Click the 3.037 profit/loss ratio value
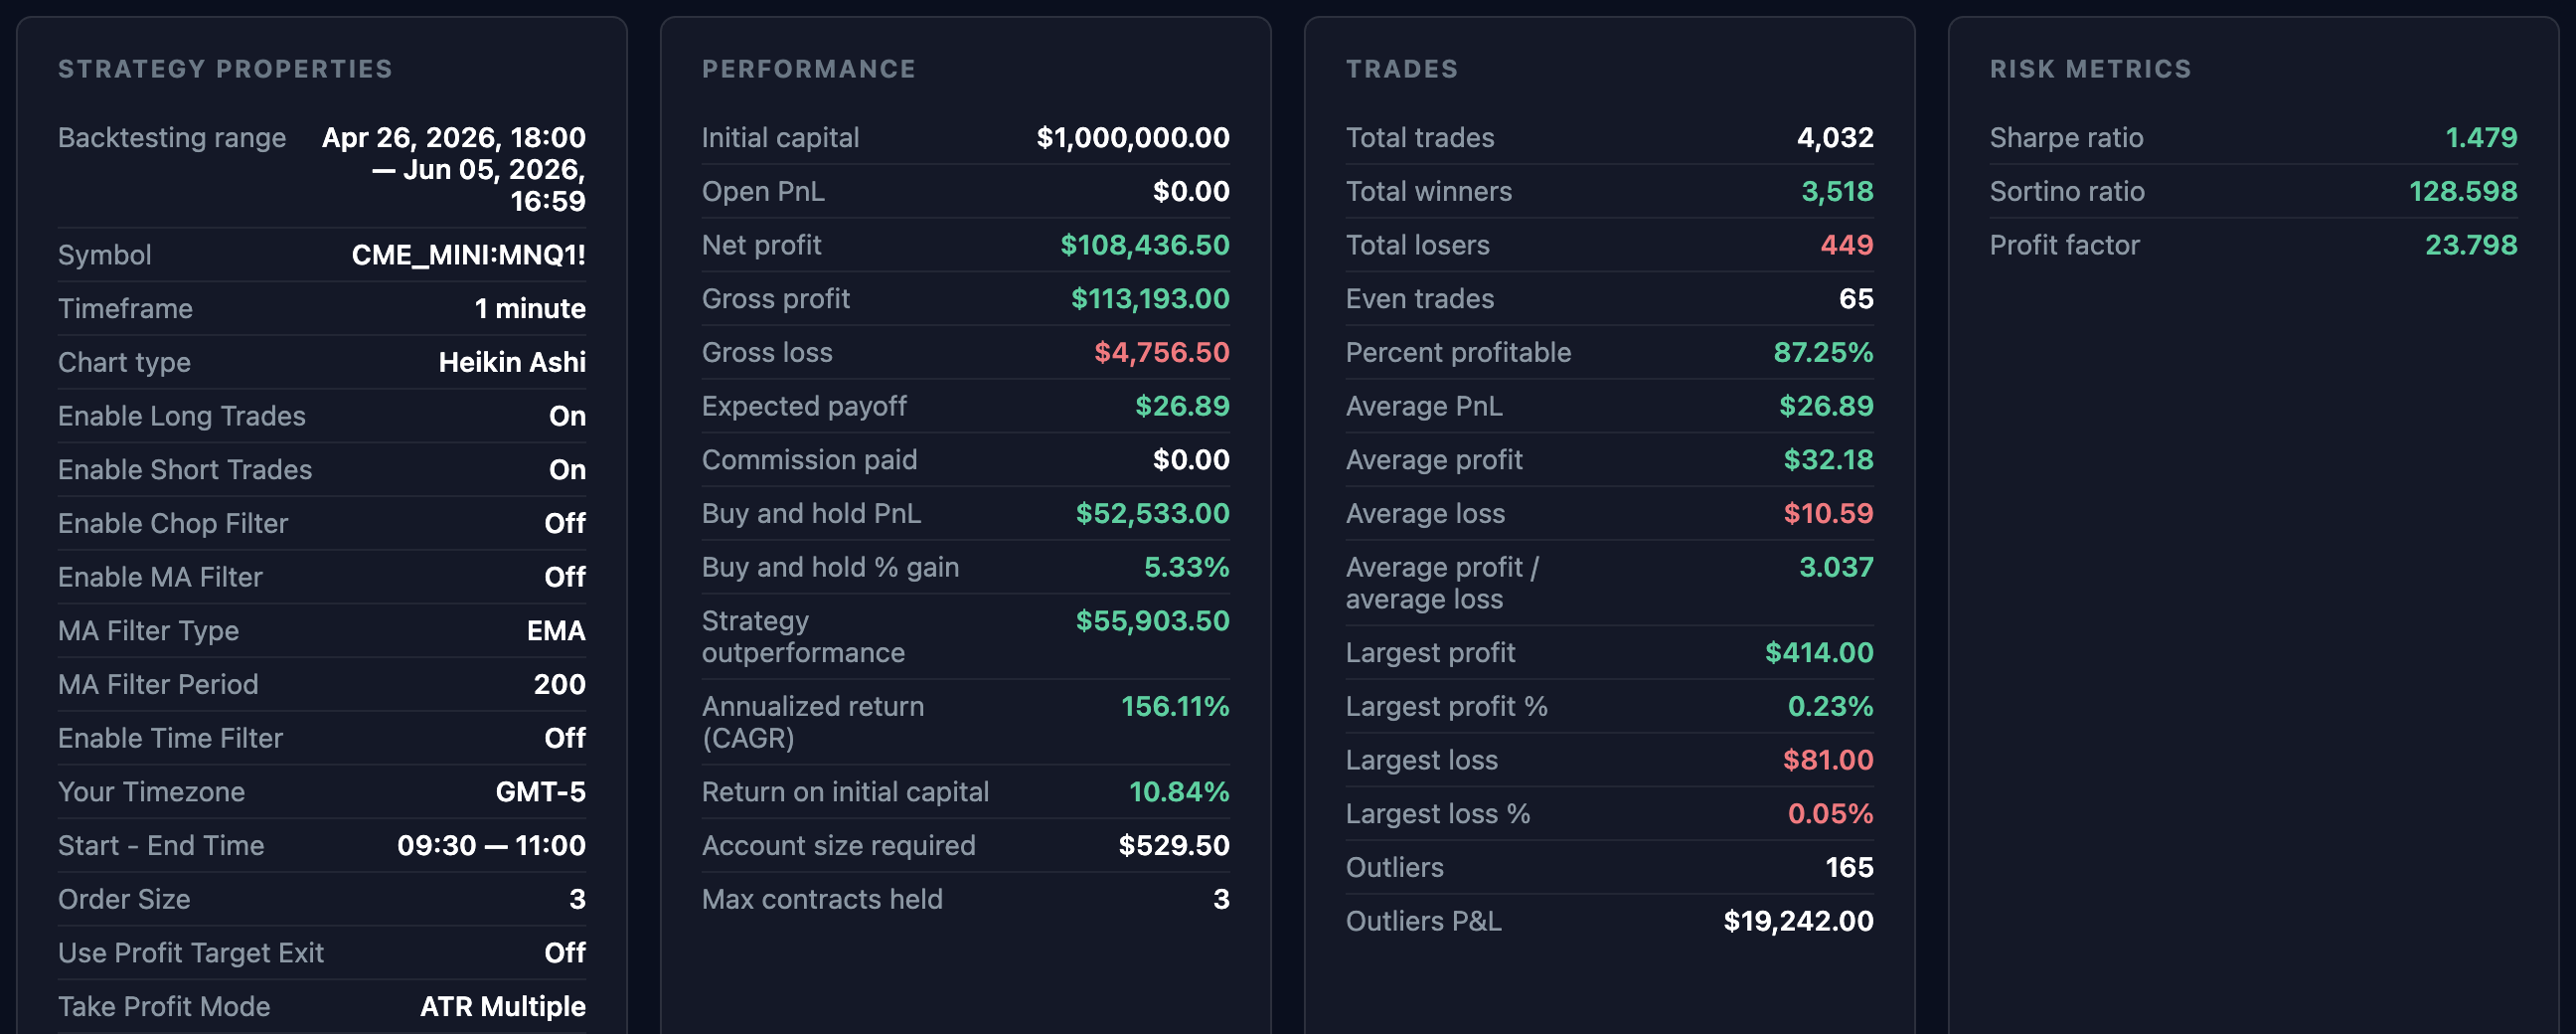Viewport: 2576px width, 1034px height. coord(1836,567)
